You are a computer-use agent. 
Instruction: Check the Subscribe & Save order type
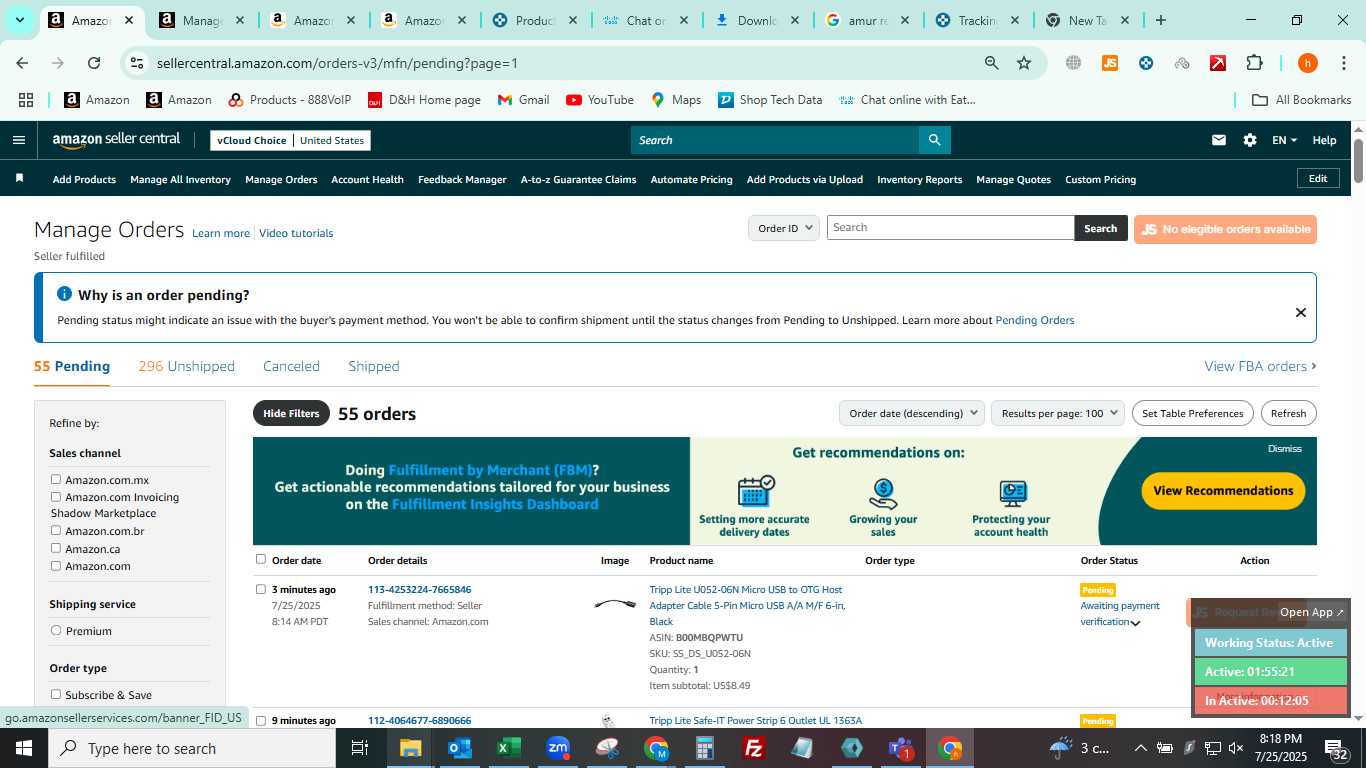[x=56, y=695]
